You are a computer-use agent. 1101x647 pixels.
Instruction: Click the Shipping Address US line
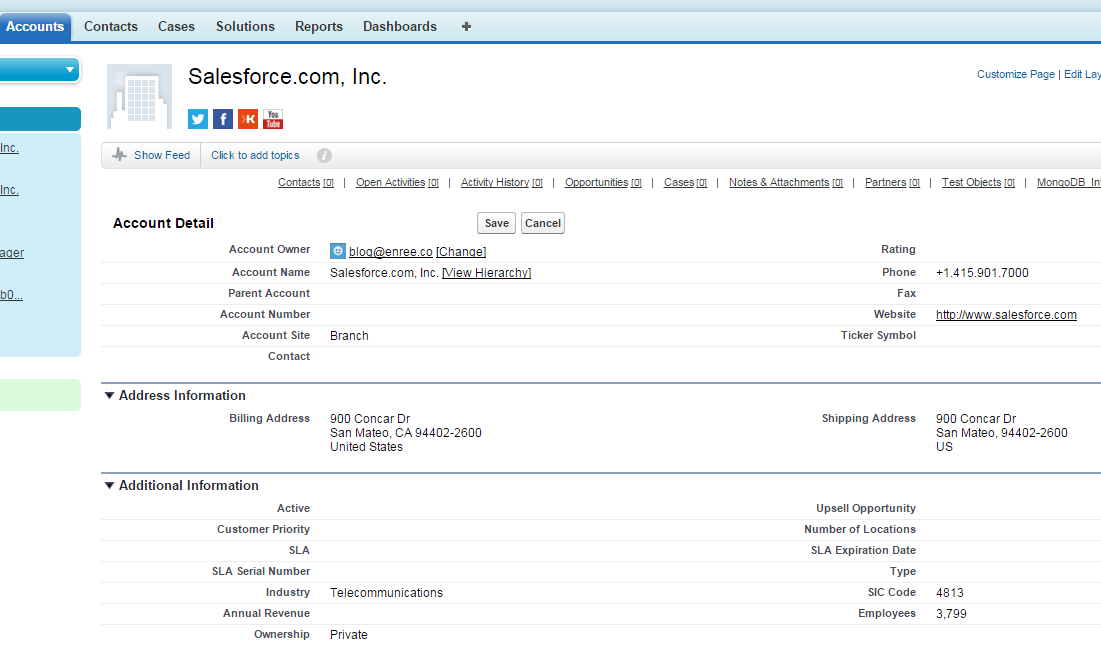944,447
